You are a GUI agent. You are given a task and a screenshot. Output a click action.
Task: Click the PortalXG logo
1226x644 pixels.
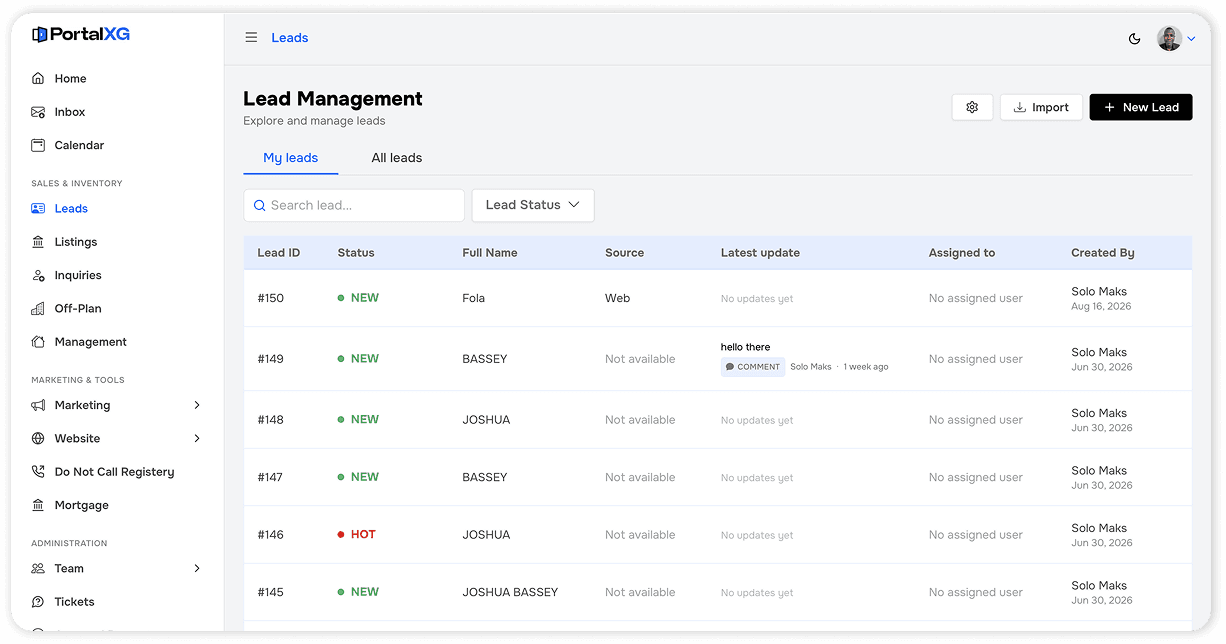point(81,35)
